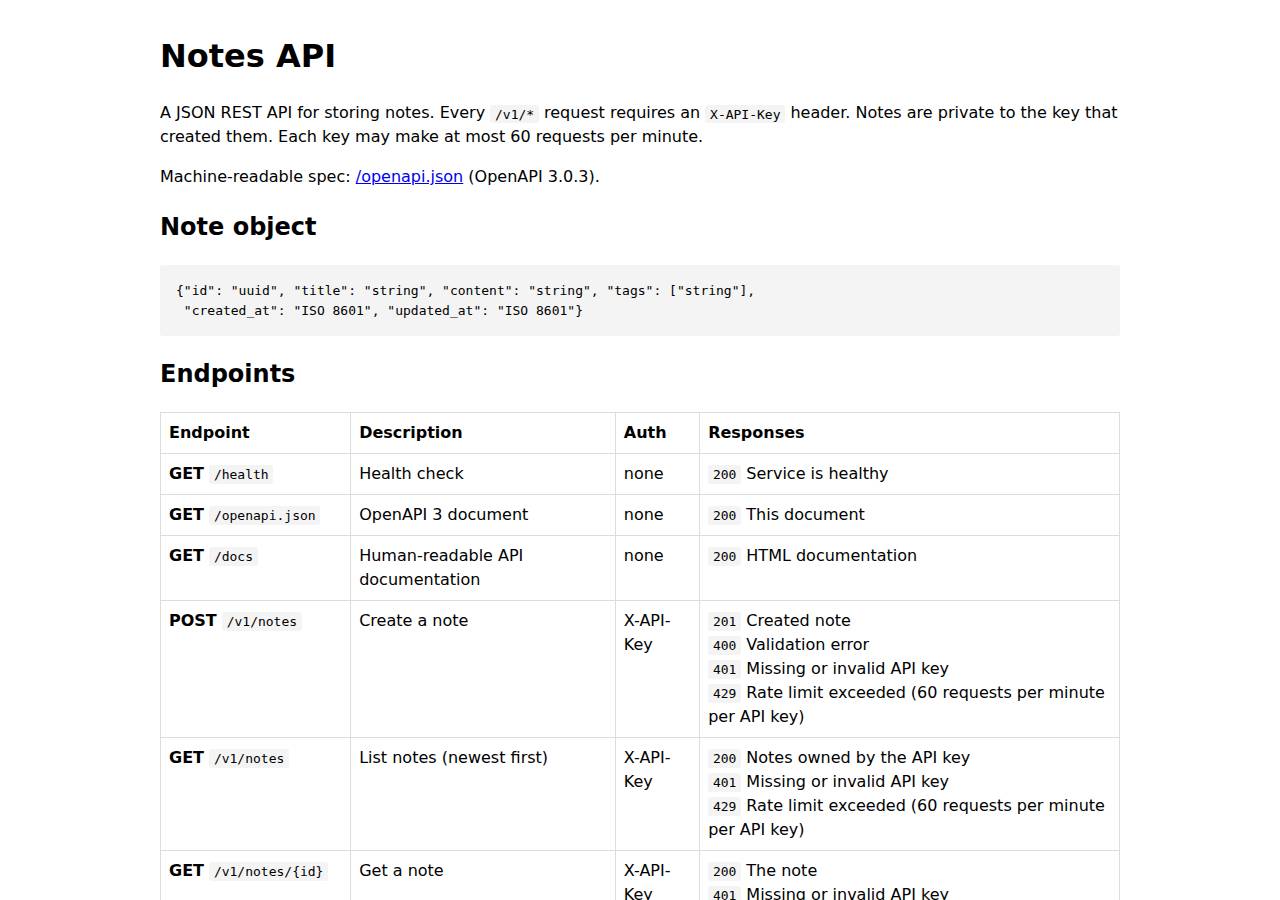Click the Notes API page heading

pos(248,56)
